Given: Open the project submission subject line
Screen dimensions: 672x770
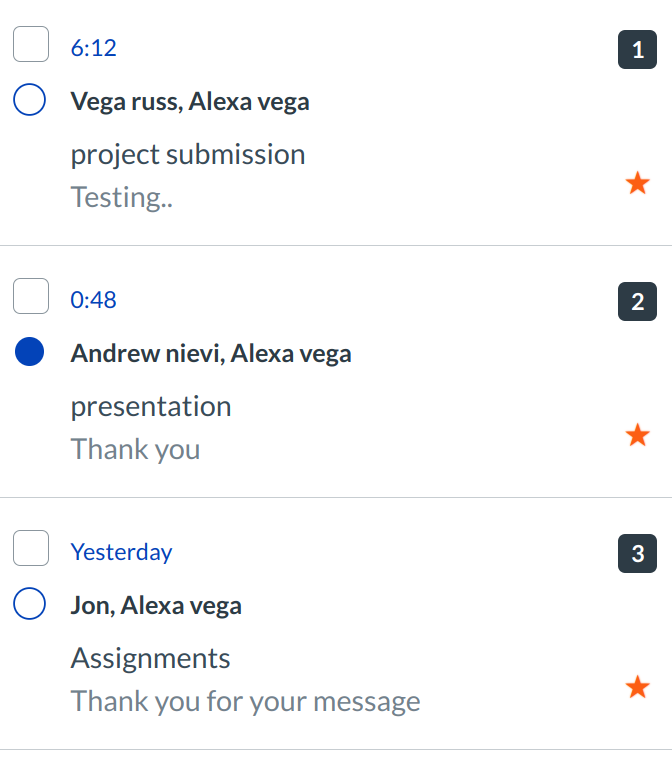Looking at the screenshot, I should pos(188,155).
